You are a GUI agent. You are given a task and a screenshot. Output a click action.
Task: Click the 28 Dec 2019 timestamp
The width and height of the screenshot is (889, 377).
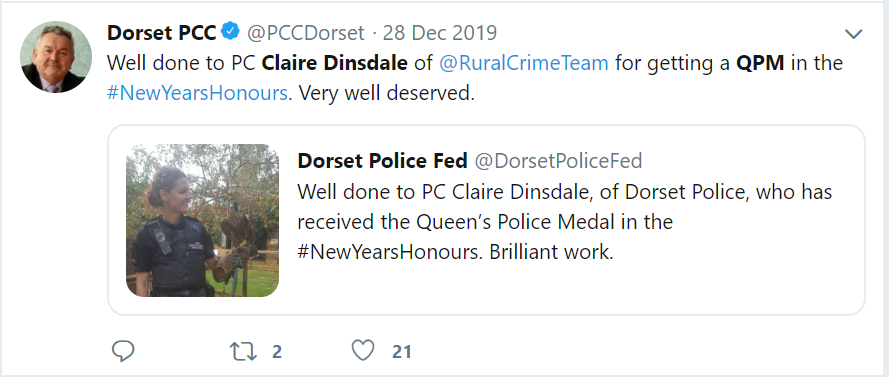pos(439,33)
